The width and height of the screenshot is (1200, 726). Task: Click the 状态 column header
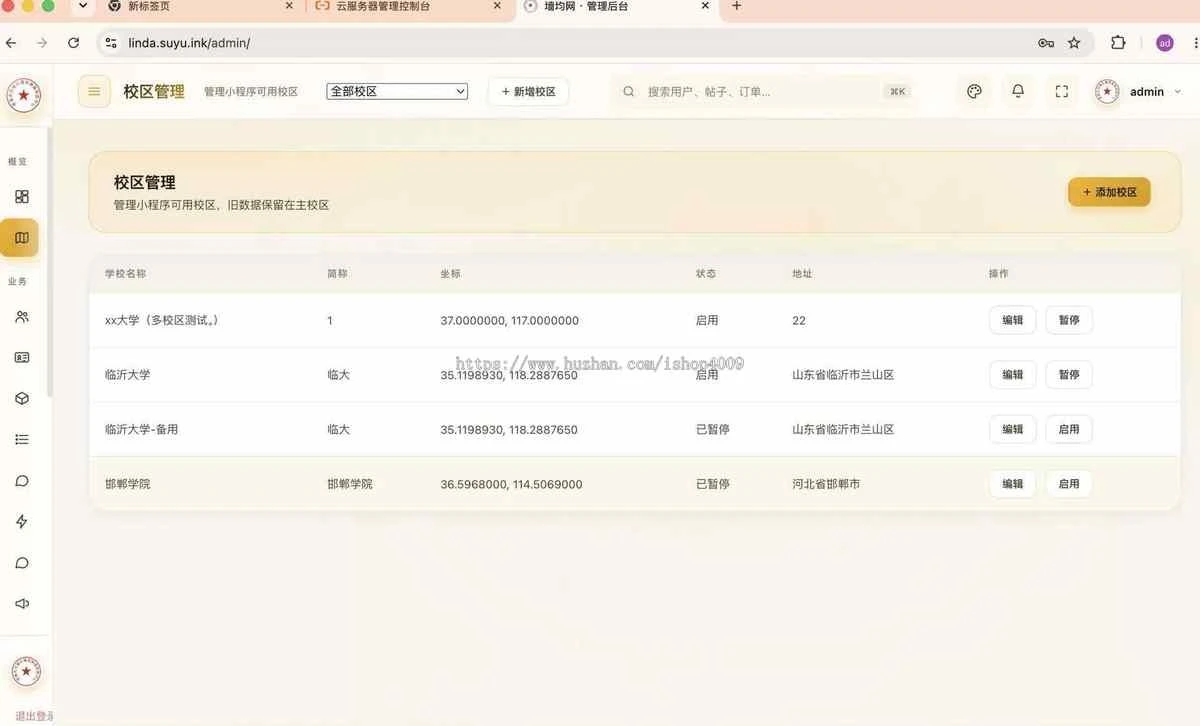click(706, 273)
